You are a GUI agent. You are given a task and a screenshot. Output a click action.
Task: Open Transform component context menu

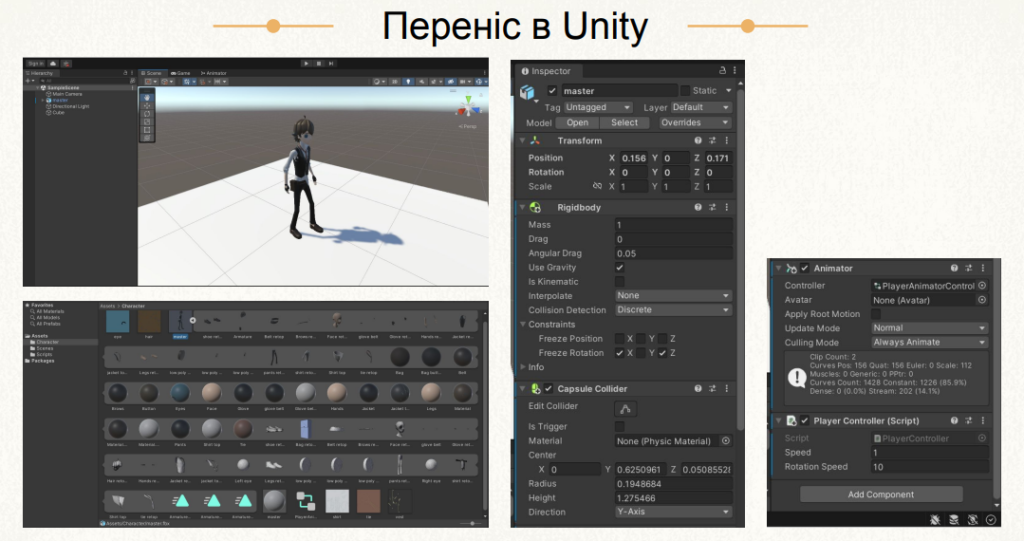(x=726, y=140)
